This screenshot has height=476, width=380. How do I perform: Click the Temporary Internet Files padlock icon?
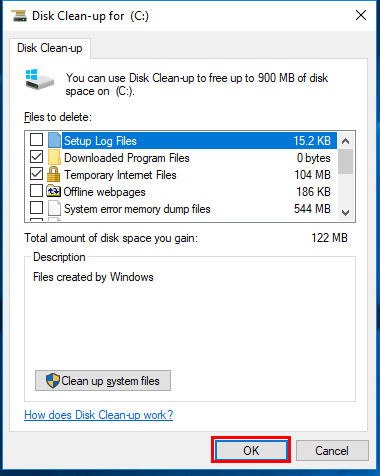pos(54,174)
